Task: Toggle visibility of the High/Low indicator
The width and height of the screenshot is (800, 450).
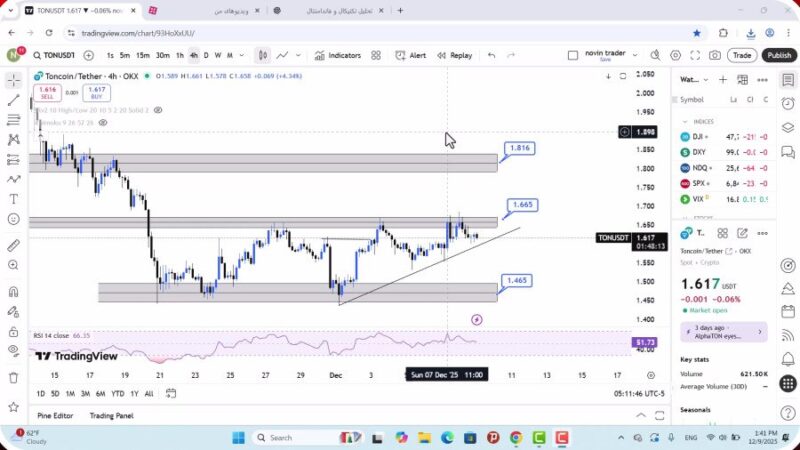Action: point(160,110)
